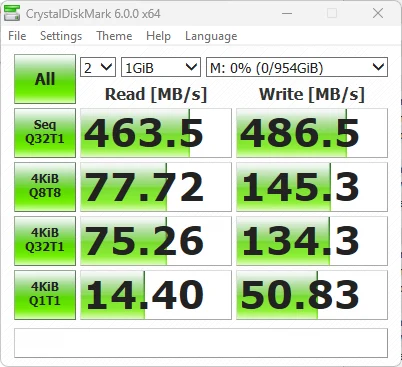The image size is (402, 367).
Task: Run the 4KiB Q8T8 benchmark
Action: point(45,187)
